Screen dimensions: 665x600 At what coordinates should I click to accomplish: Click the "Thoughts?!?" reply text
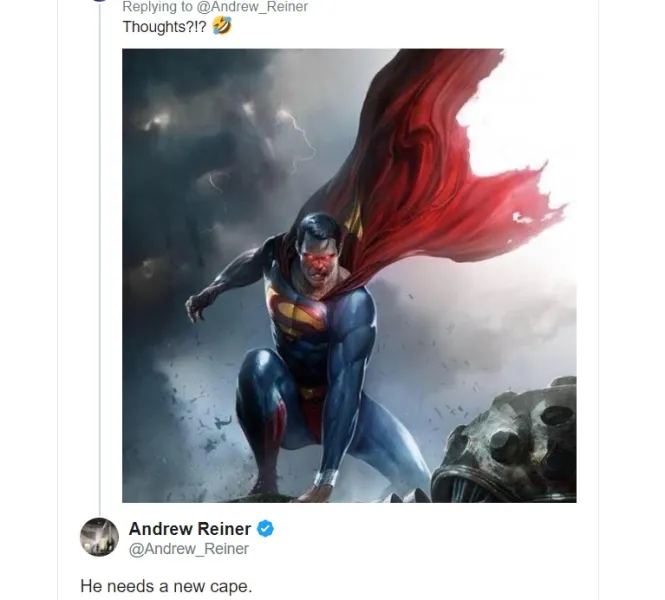tap(165, 27)
